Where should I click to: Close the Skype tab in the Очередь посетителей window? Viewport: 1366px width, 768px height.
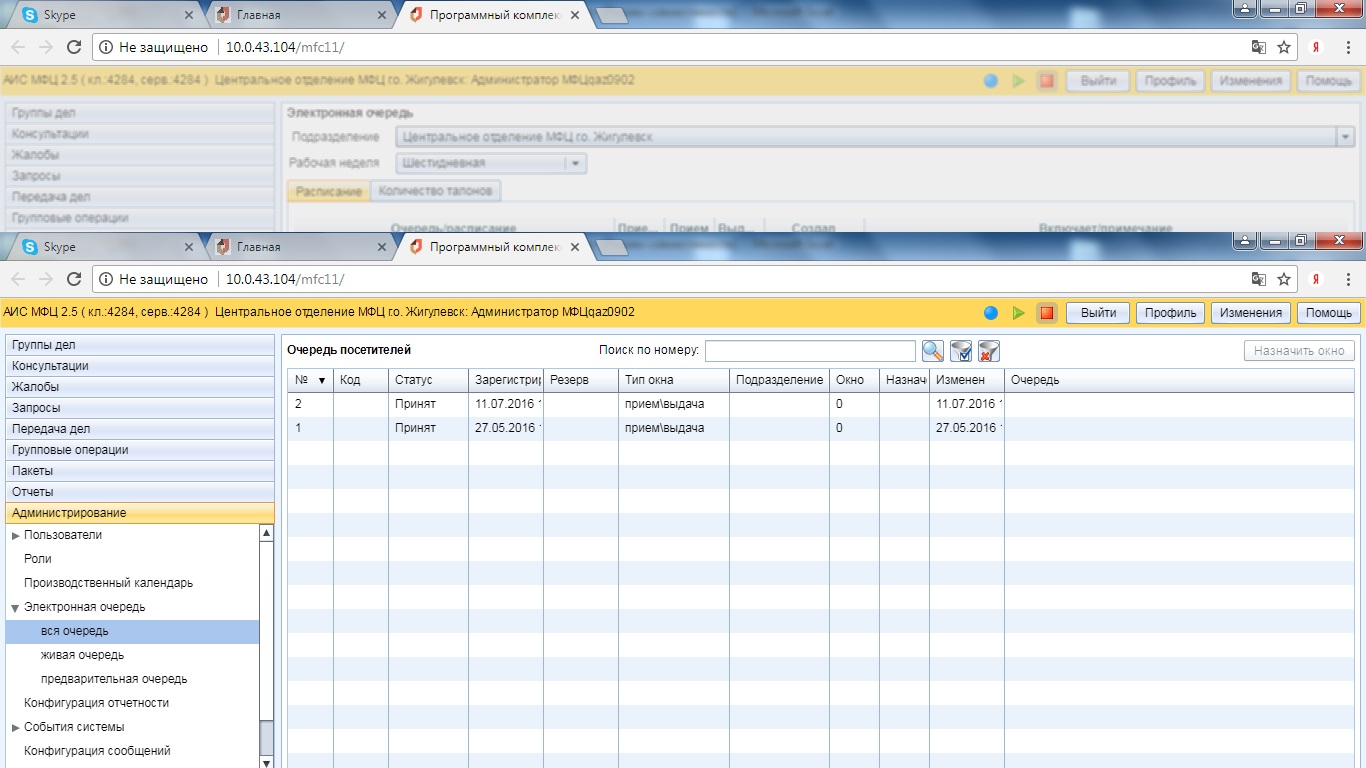pyautogui.click(x=189, y=247)
